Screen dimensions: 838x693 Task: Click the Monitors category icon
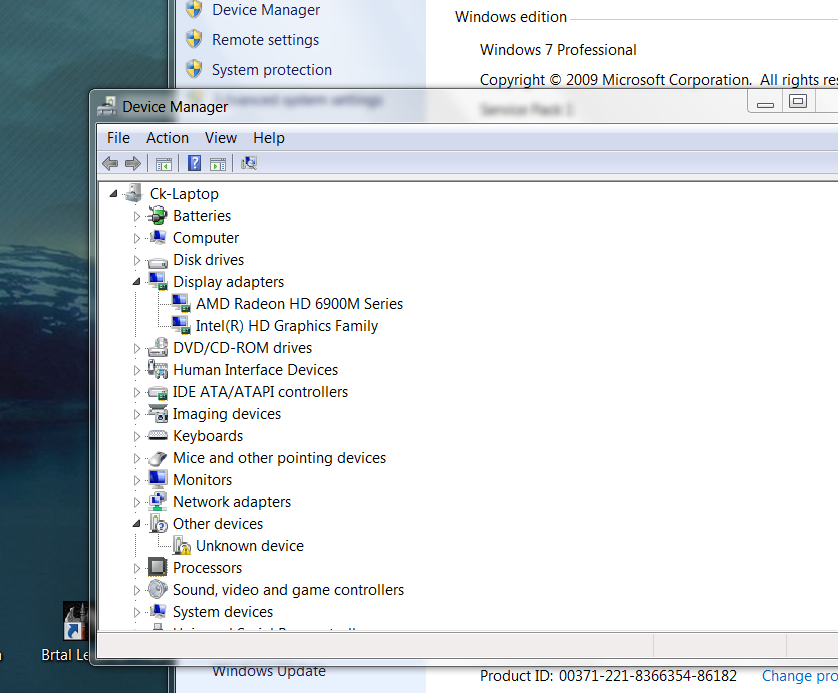pyautogui.click(x=158, y=479)
